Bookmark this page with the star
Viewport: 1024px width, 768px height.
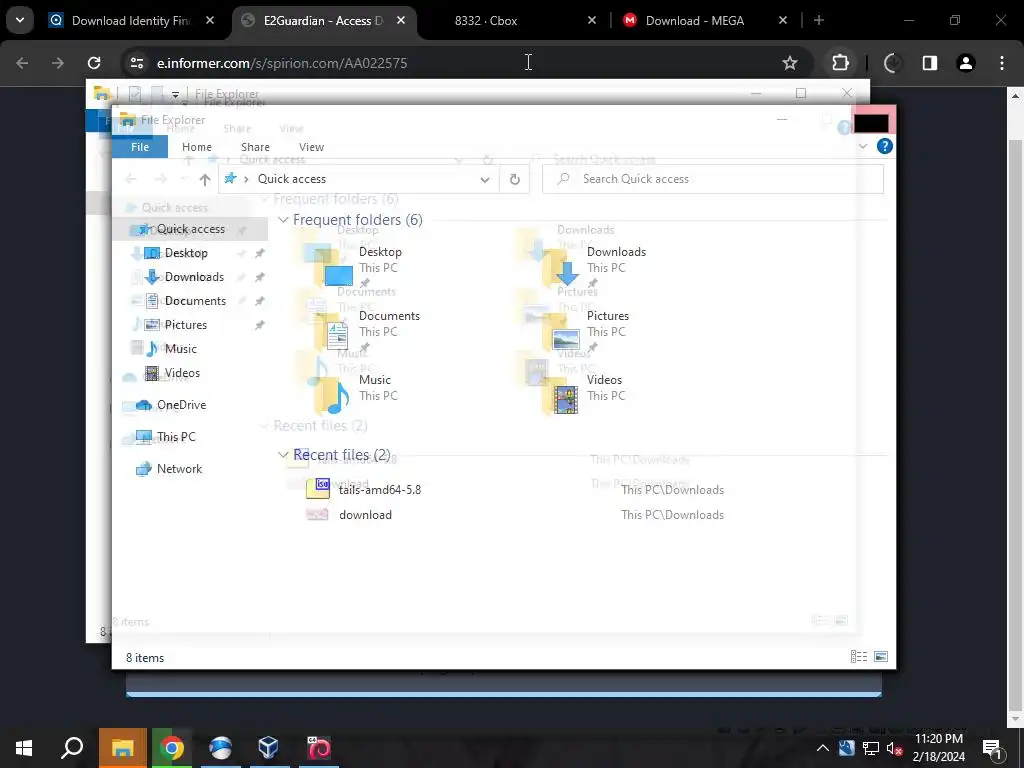click(x=790, y=63)
